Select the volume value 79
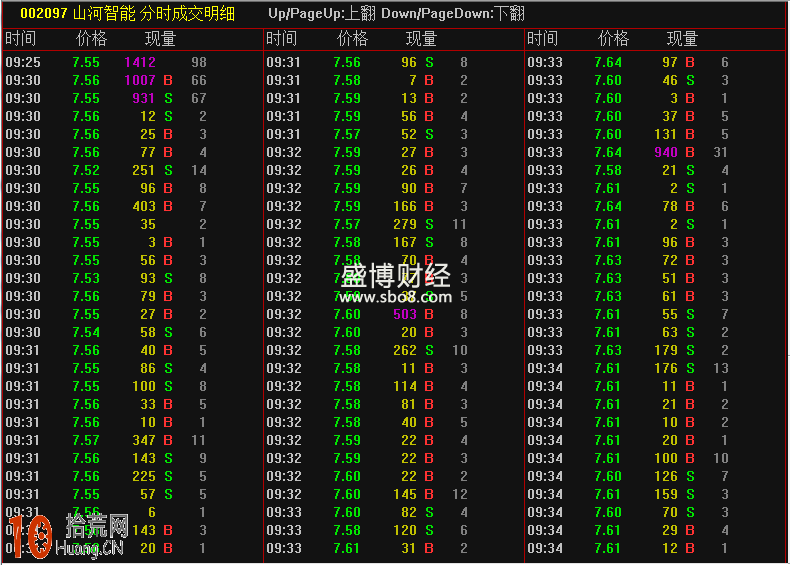 (148, 296)
